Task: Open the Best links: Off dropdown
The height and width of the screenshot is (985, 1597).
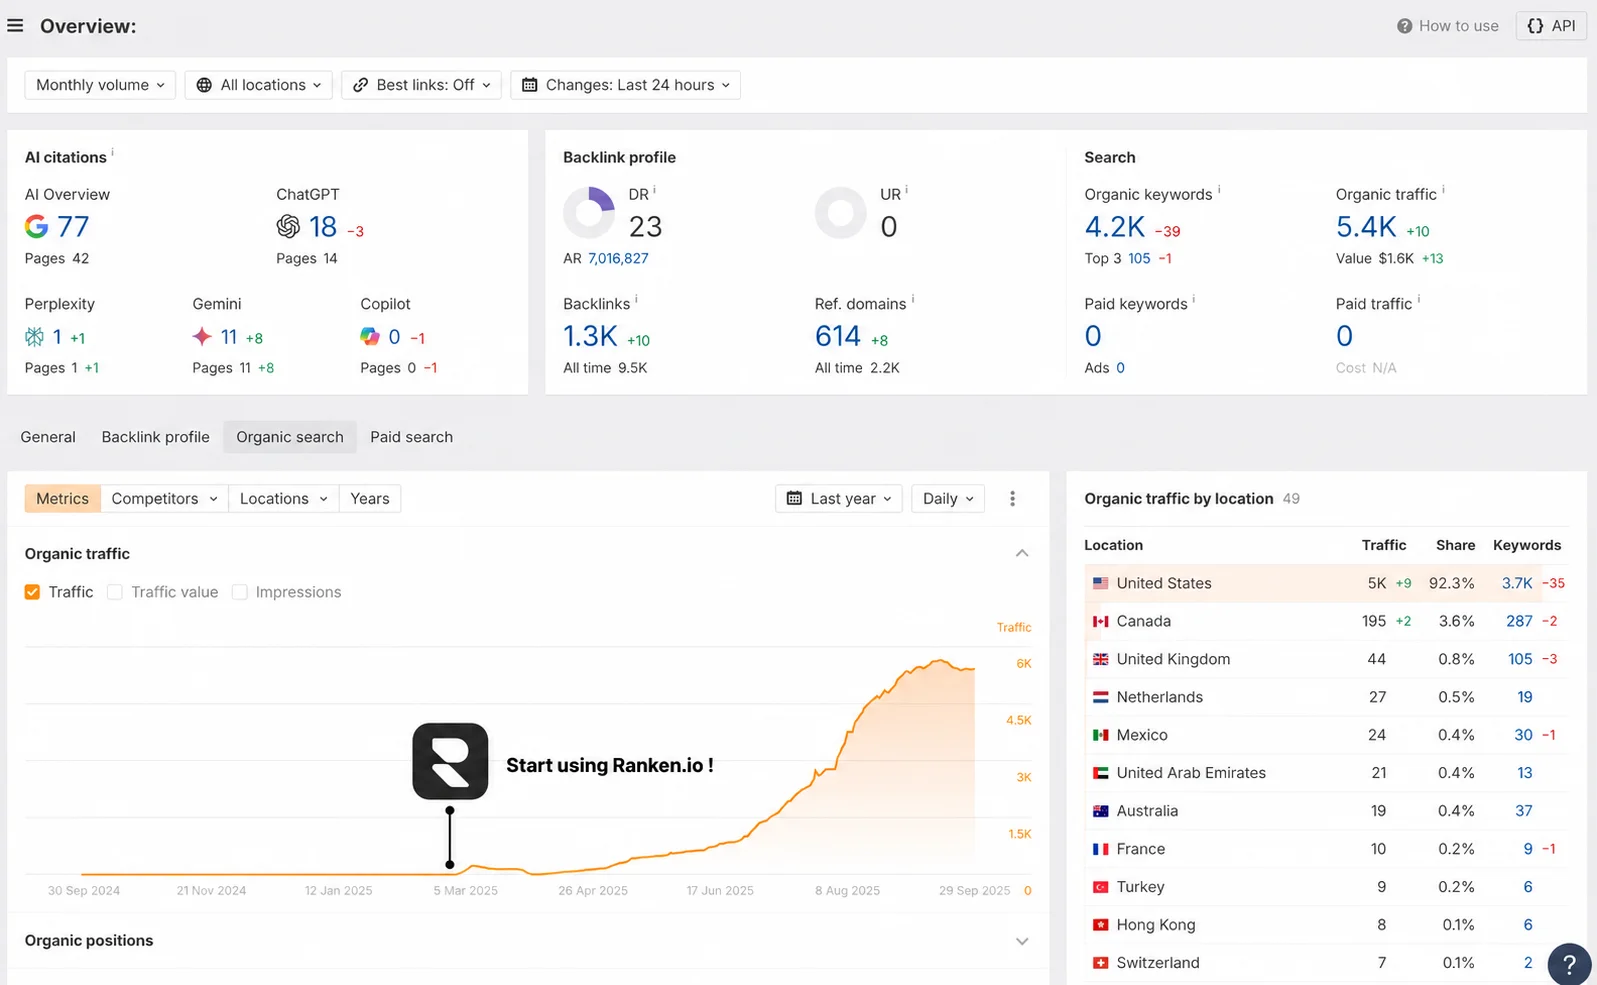Action: click(x=421, y=85)
